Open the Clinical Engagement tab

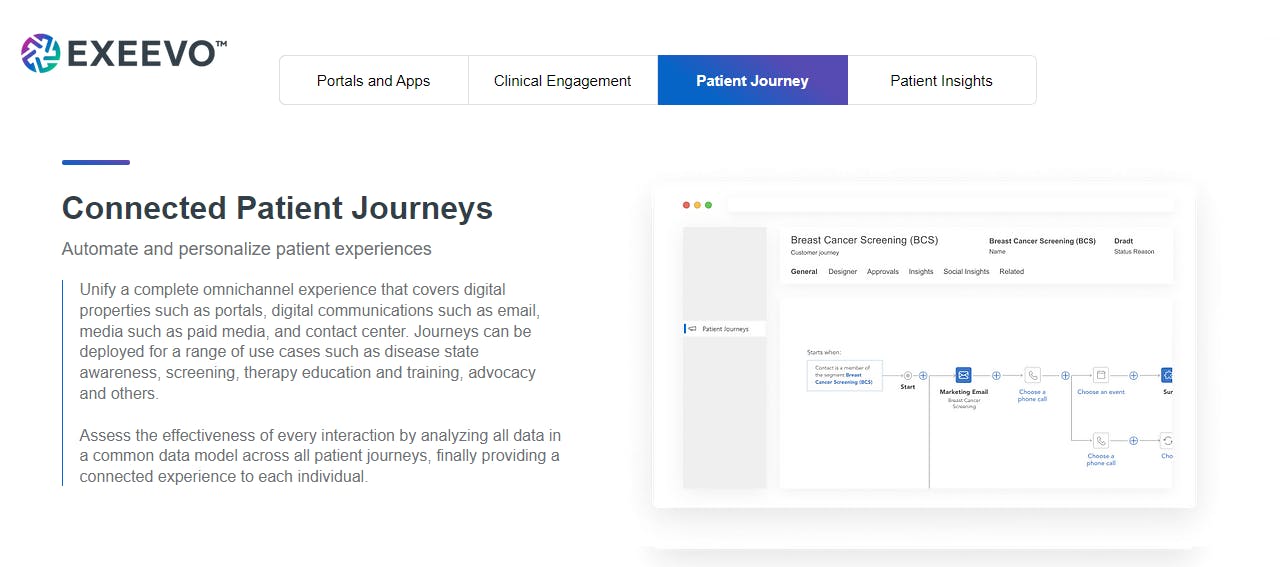pyautogui.click(x=562, y=81)
